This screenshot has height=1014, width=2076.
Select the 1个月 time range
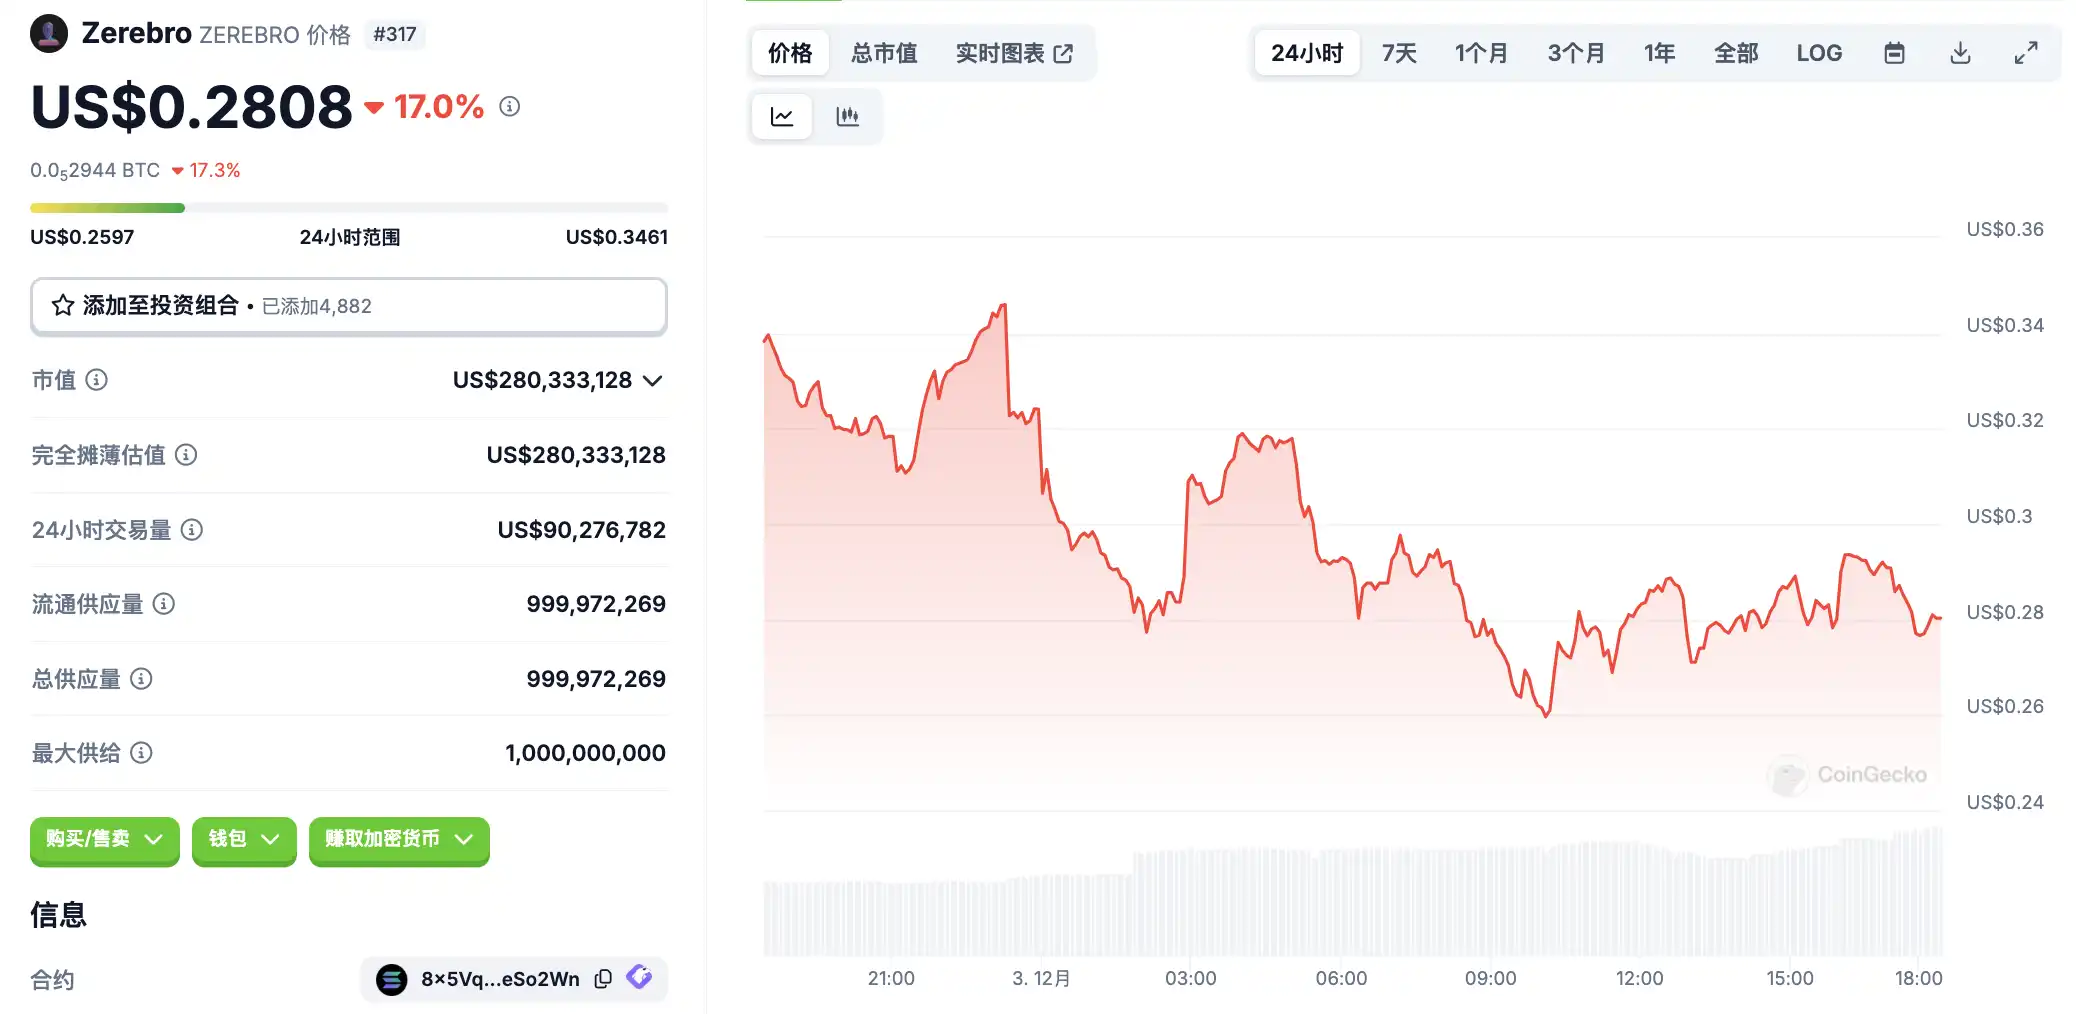pos(1481,53)
